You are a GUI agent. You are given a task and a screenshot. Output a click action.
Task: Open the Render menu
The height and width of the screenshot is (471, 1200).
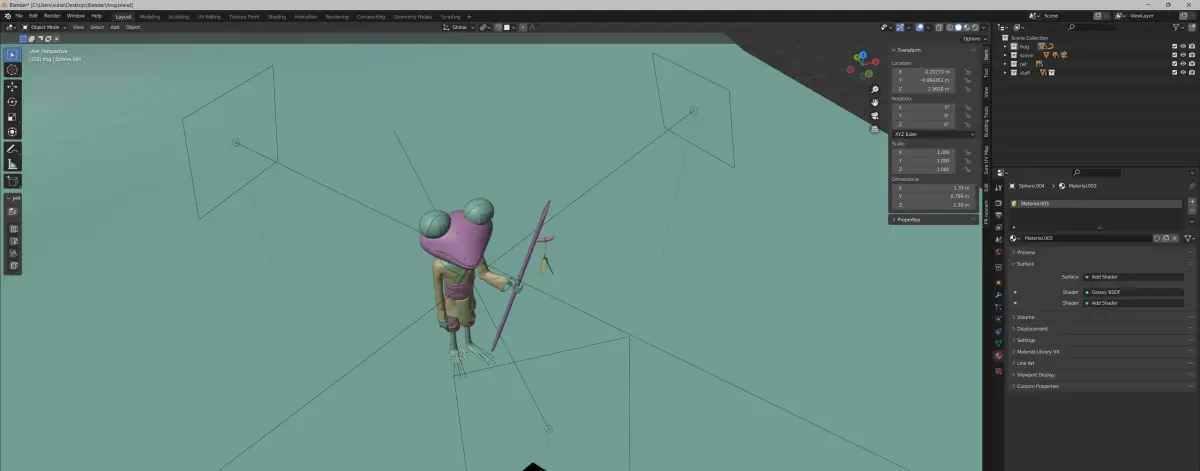[x=52, y=16]
